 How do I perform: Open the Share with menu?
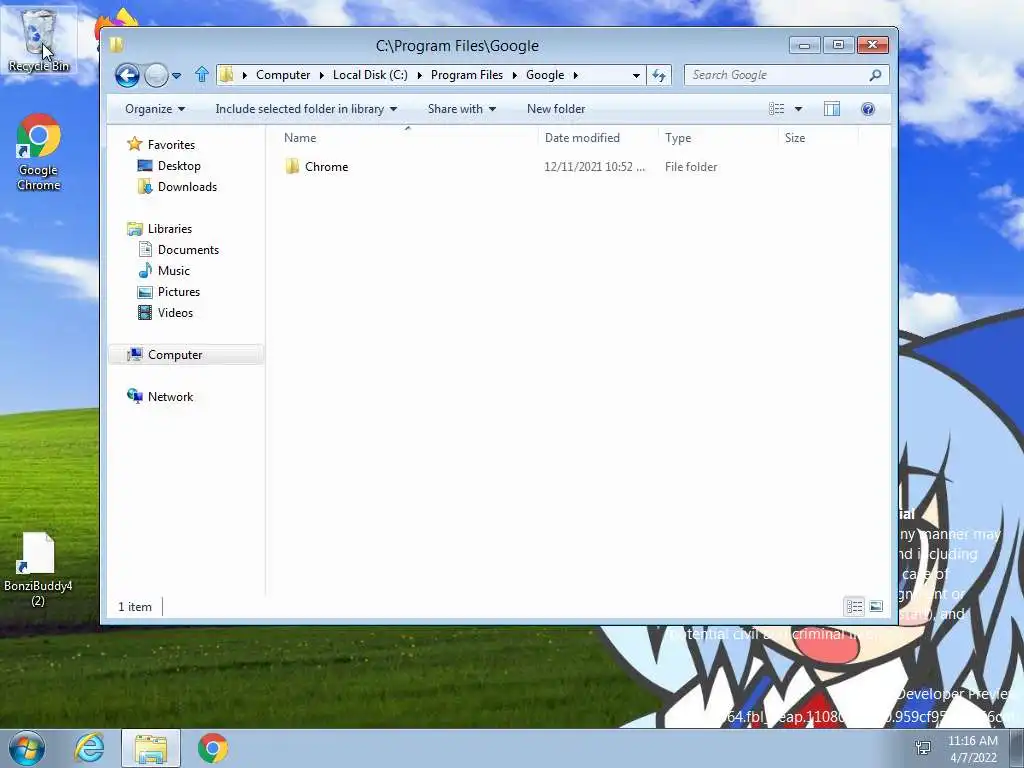point(462,109)
